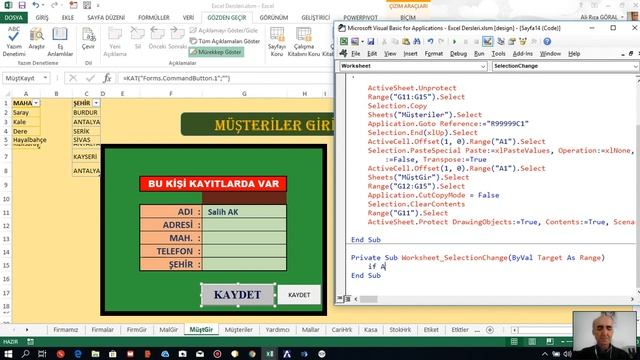Toggle Design Mode icon in VBA toolbar
This screenshot has height=360, width=640.
coord(487,41)
